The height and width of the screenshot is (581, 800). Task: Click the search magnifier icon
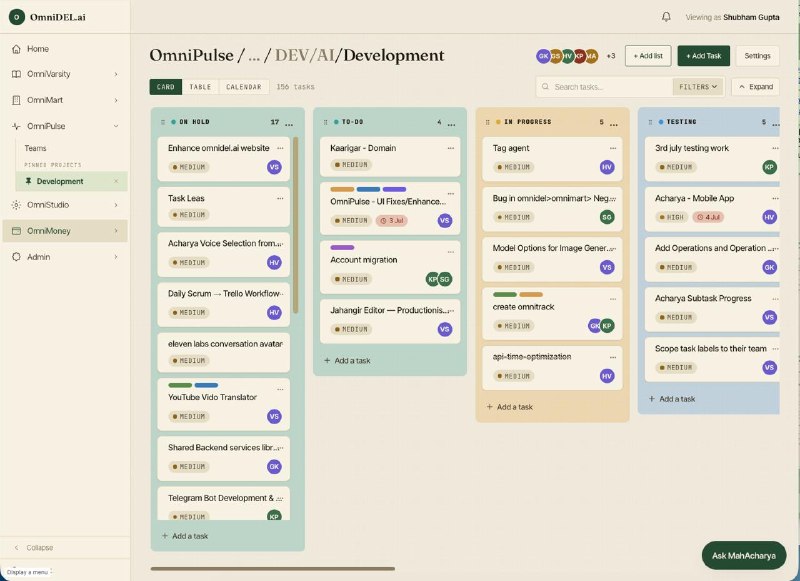[545, 87]
